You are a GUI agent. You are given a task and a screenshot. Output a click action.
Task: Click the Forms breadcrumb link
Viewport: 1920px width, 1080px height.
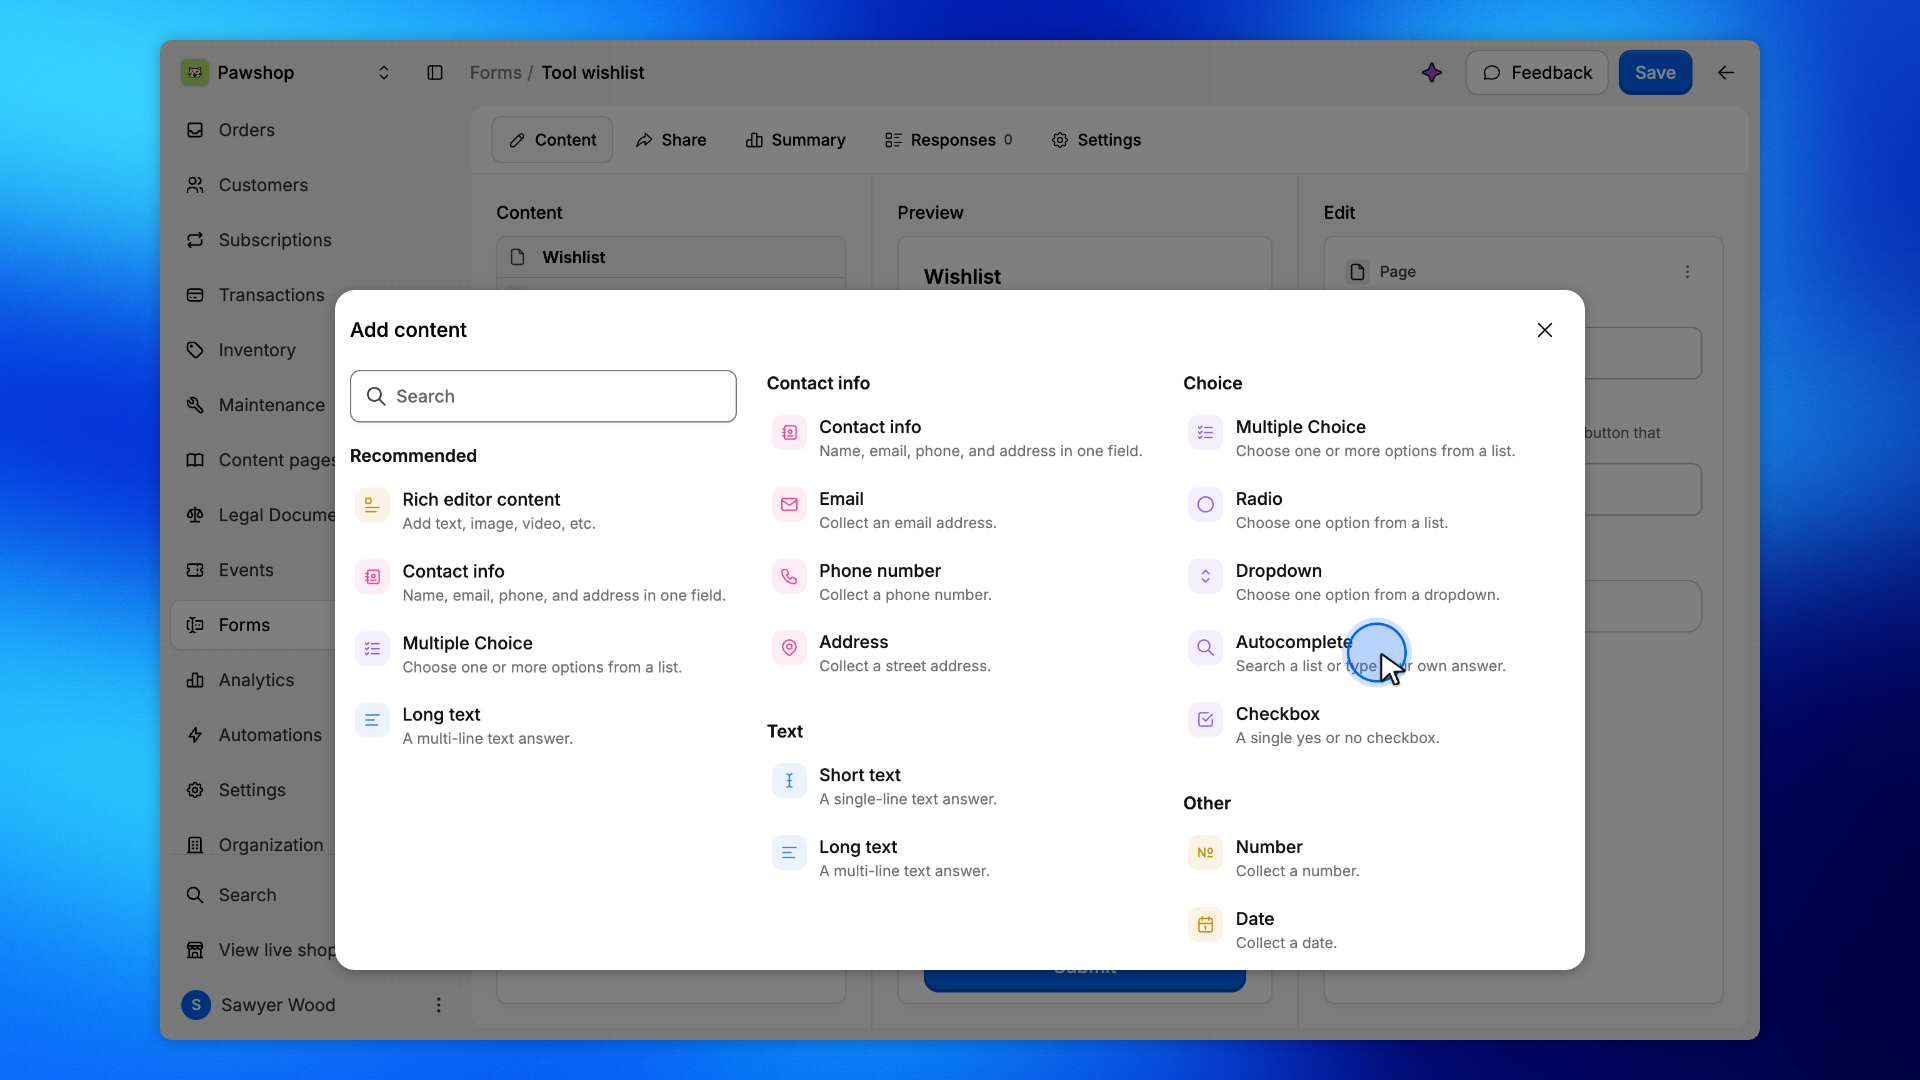(x=496, y=73)
